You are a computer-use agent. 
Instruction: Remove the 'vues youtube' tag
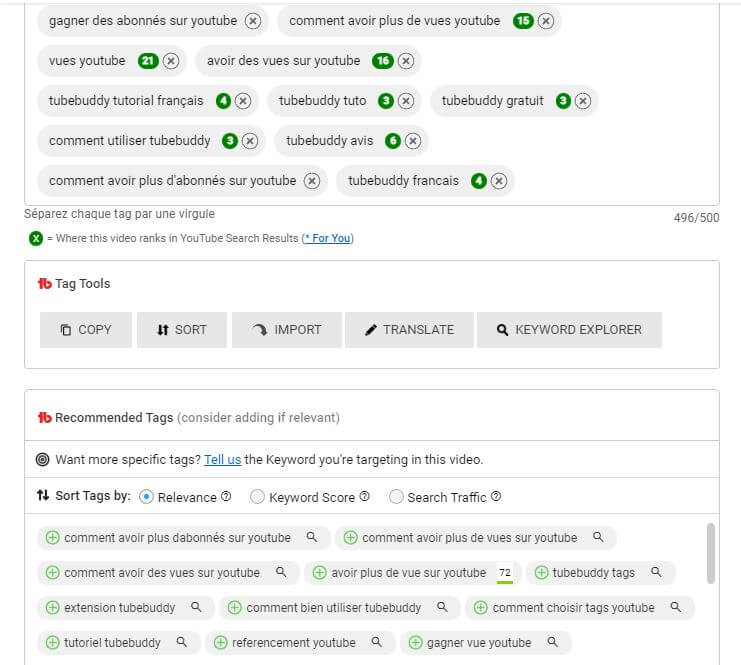coord(171,61)
